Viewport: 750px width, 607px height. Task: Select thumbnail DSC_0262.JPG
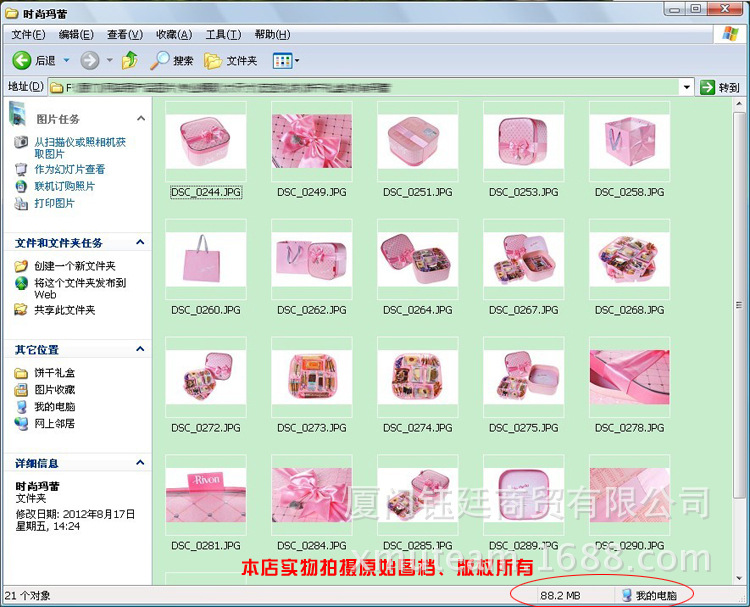coord(312,259)
